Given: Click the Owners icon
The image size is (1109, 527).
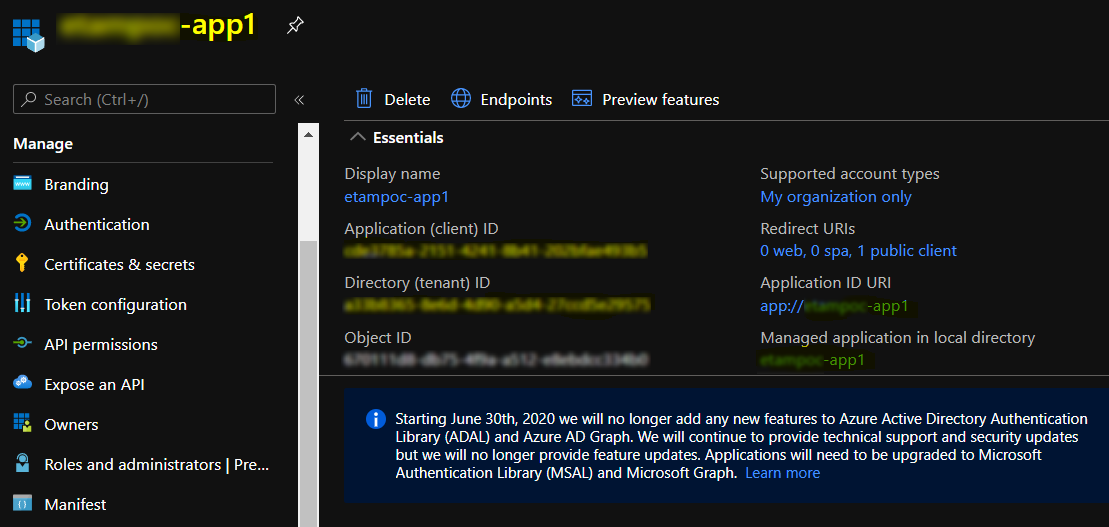Looking at the screenshot, I should 23,424.
